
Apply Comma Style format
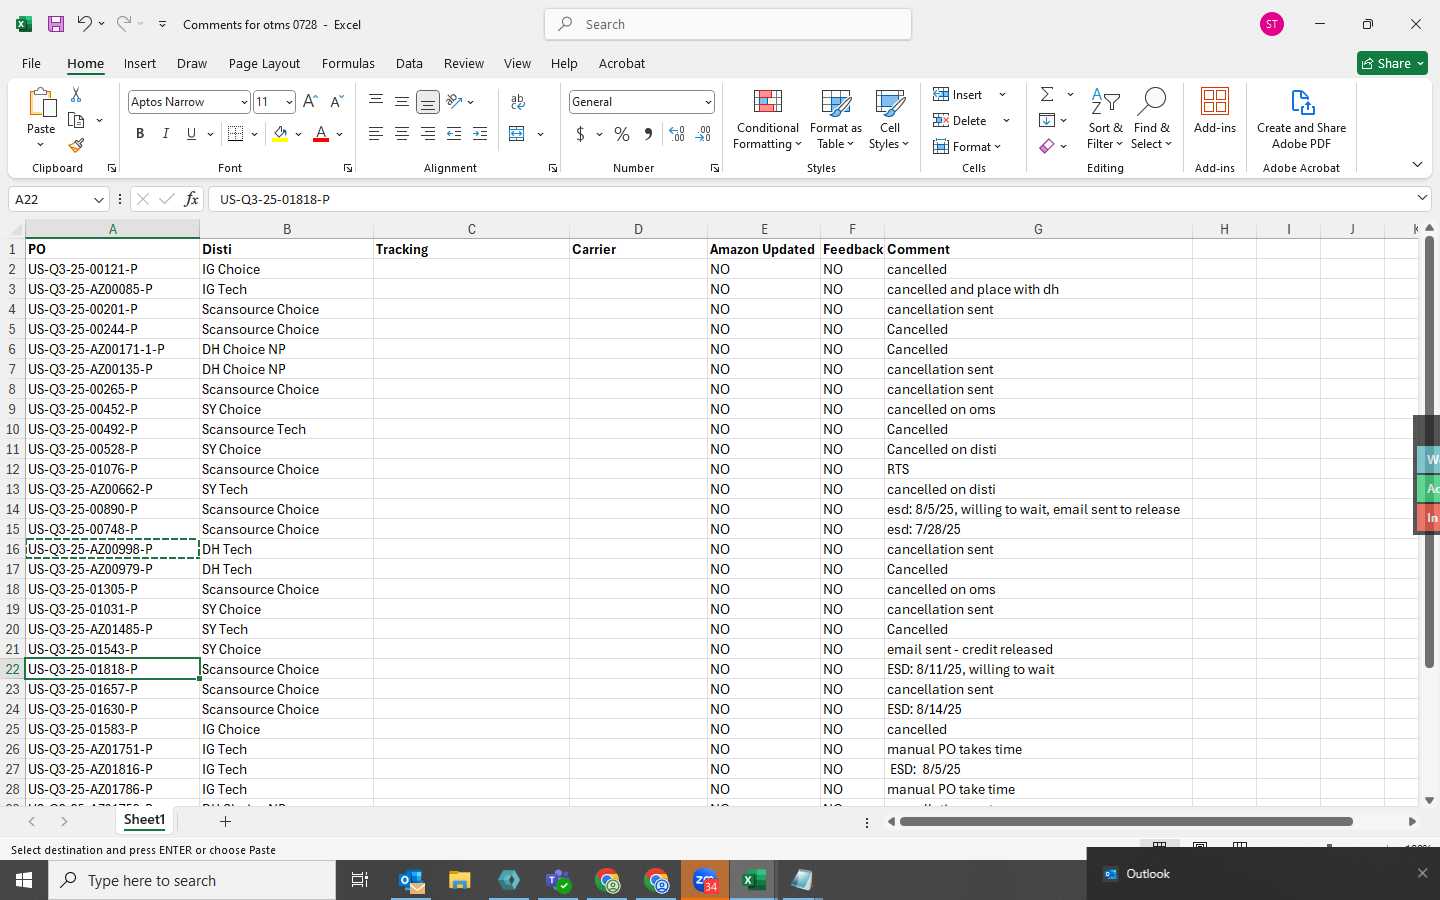click(648, 134)
